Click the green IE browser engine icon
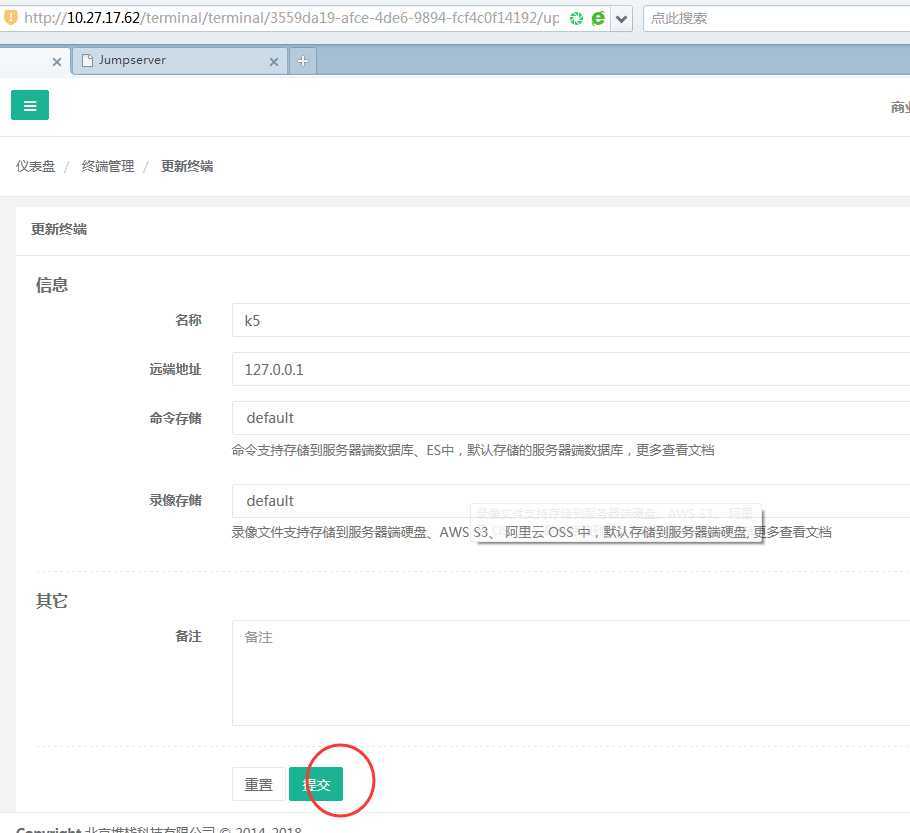This screenshot has width=910, height=833. click(598, 19)
